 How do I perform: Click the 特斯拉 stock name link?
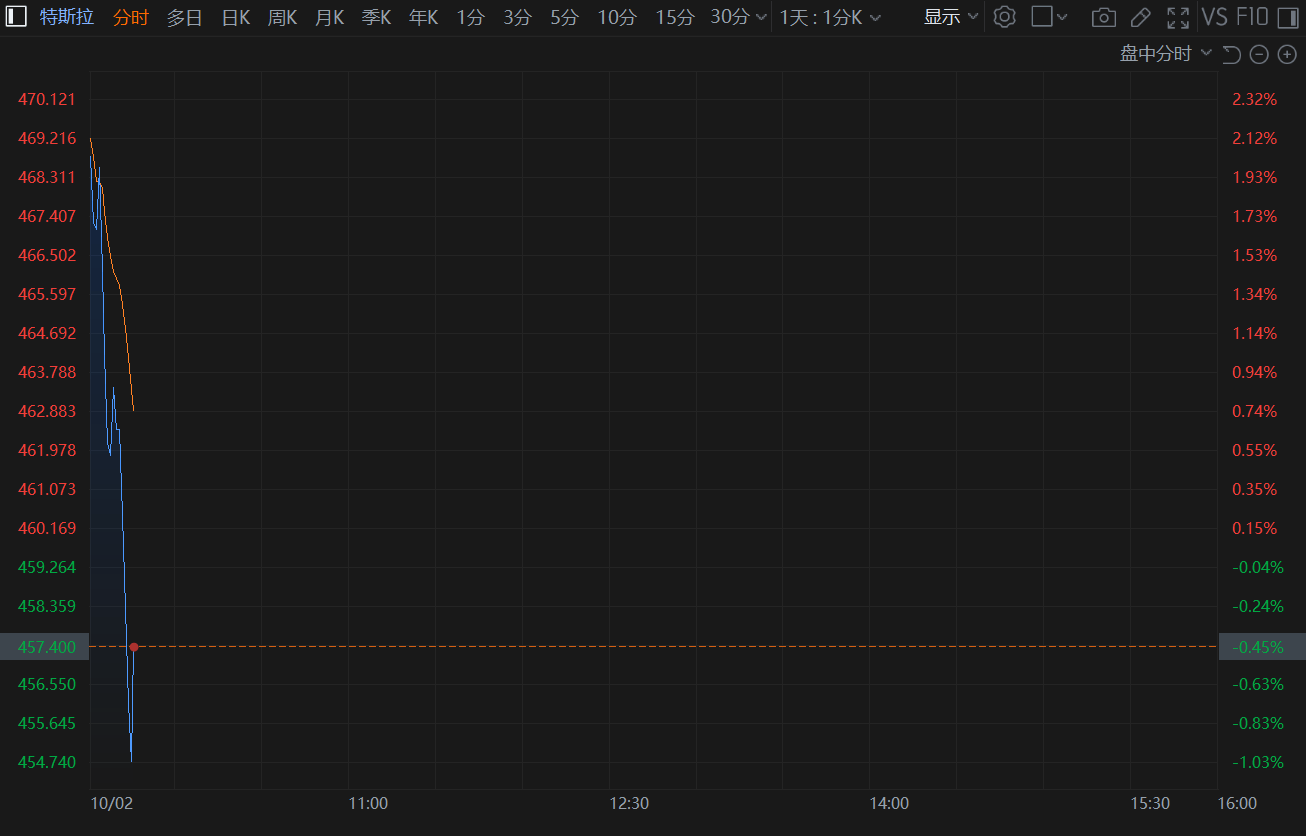click(67, 17)
